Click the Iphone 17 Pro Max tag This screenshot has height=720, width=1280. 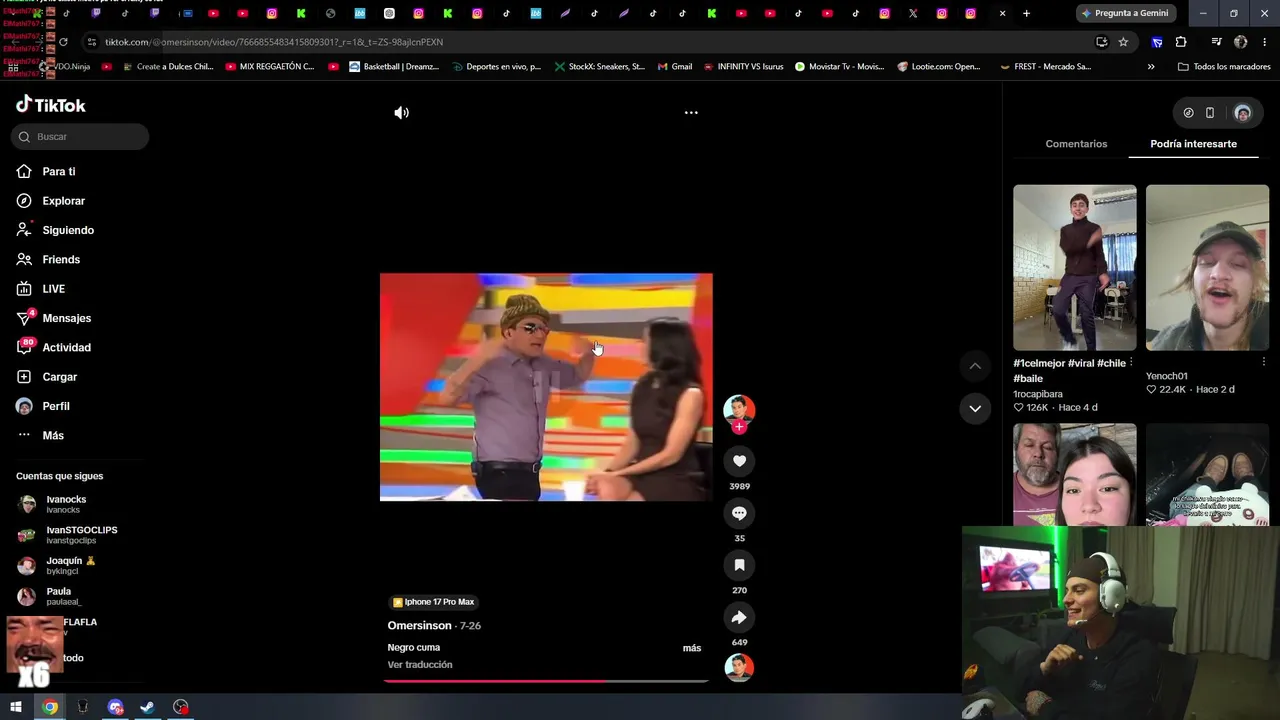434,602
